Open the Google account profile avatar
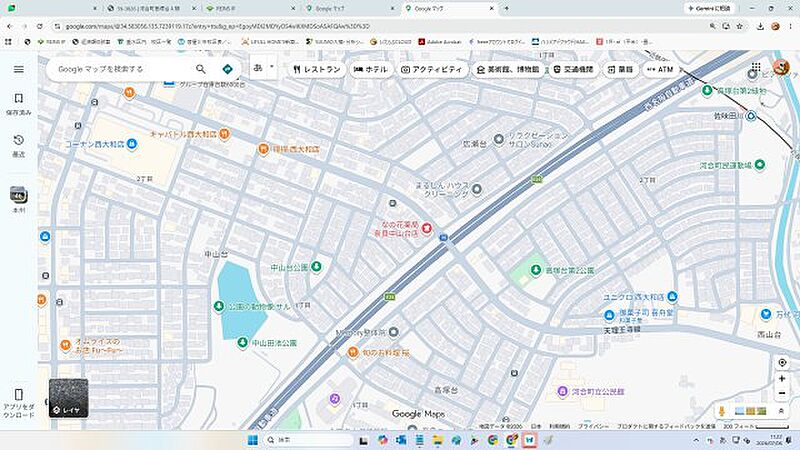 781,67
